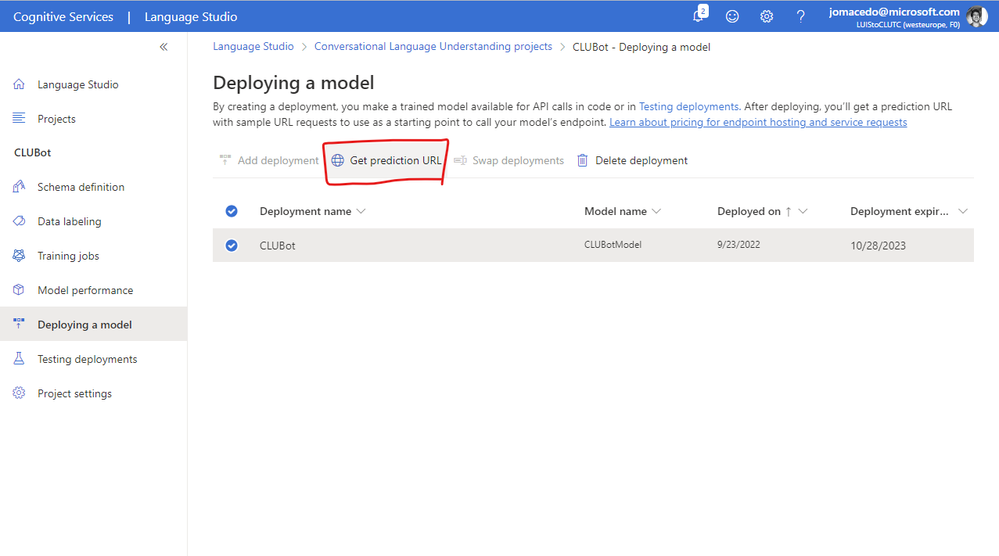This screenshot has width=999, height=556.
Task: Click the 9/23/2022 deployed date
Action: click(x=738, y=245)
